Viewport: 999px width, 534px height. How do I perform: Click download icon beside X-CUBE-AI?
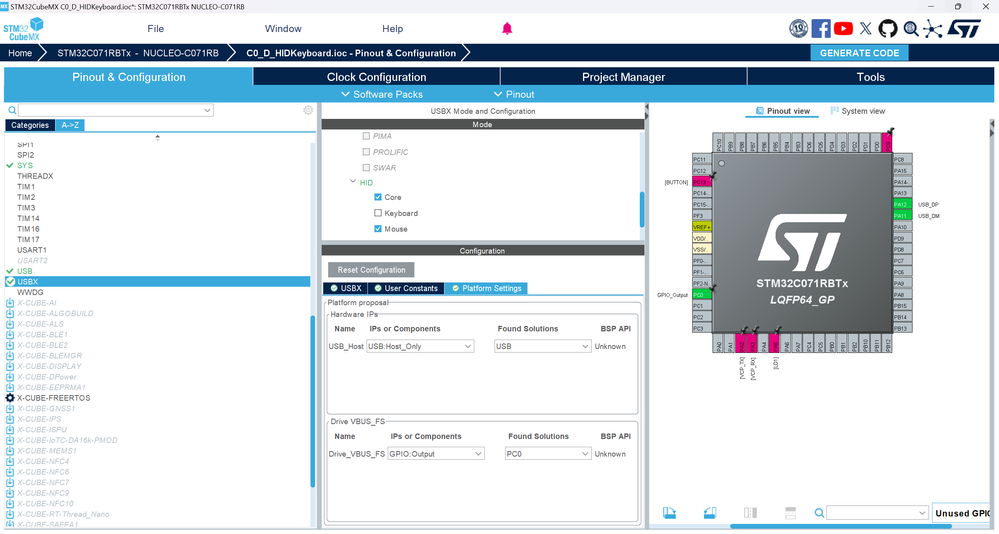tap(10, 303)
